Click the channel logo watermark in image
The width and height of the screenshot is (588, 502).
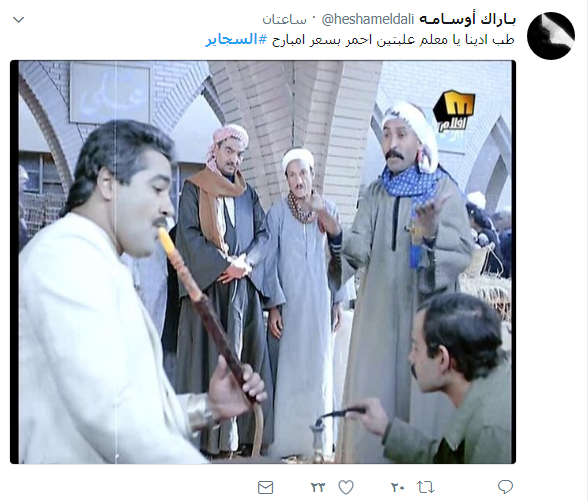point(454,111)
